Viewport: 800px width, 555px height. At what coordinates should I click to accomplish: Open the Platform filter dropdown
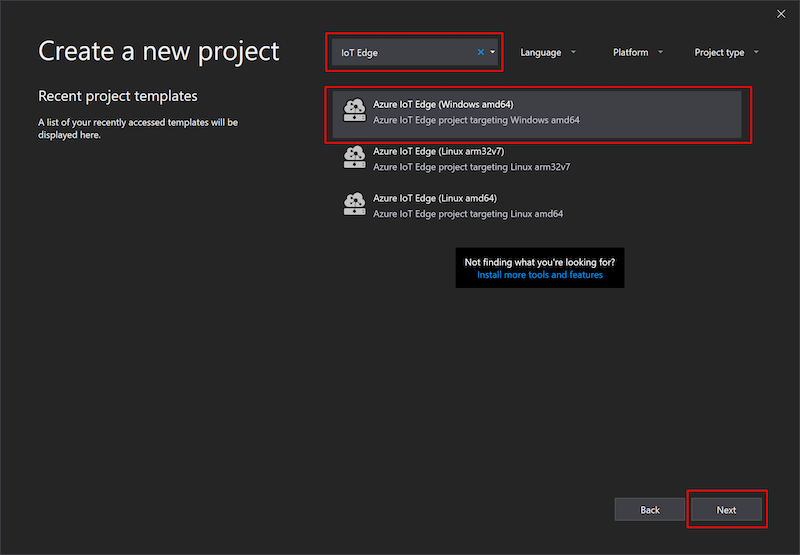638,53
